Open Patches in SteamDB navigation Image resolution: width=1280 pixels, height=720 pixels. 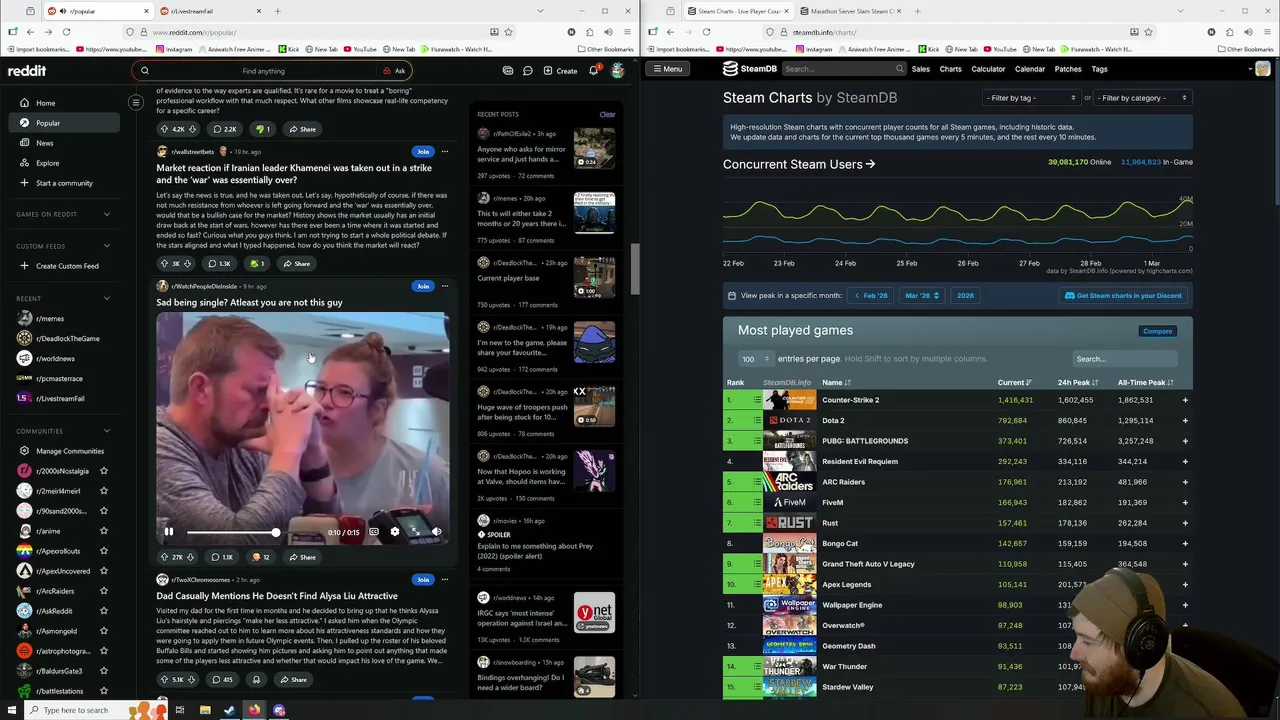pyautogui.click(x=1068, y=69)
